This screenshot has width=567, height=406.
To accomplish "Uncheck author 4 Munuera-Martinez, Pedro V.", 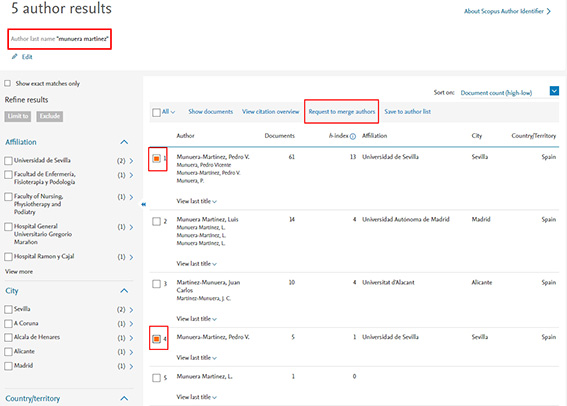I will pos(156,339).
